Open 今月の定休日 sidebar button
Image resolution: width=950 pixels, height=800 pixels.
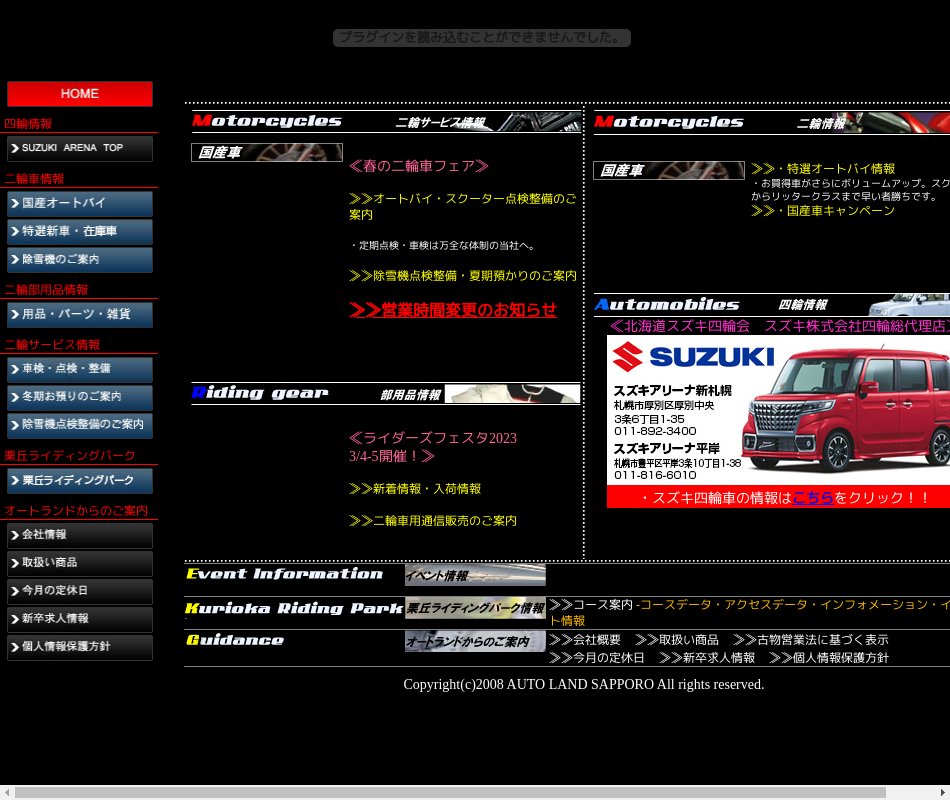pos(80,591)
